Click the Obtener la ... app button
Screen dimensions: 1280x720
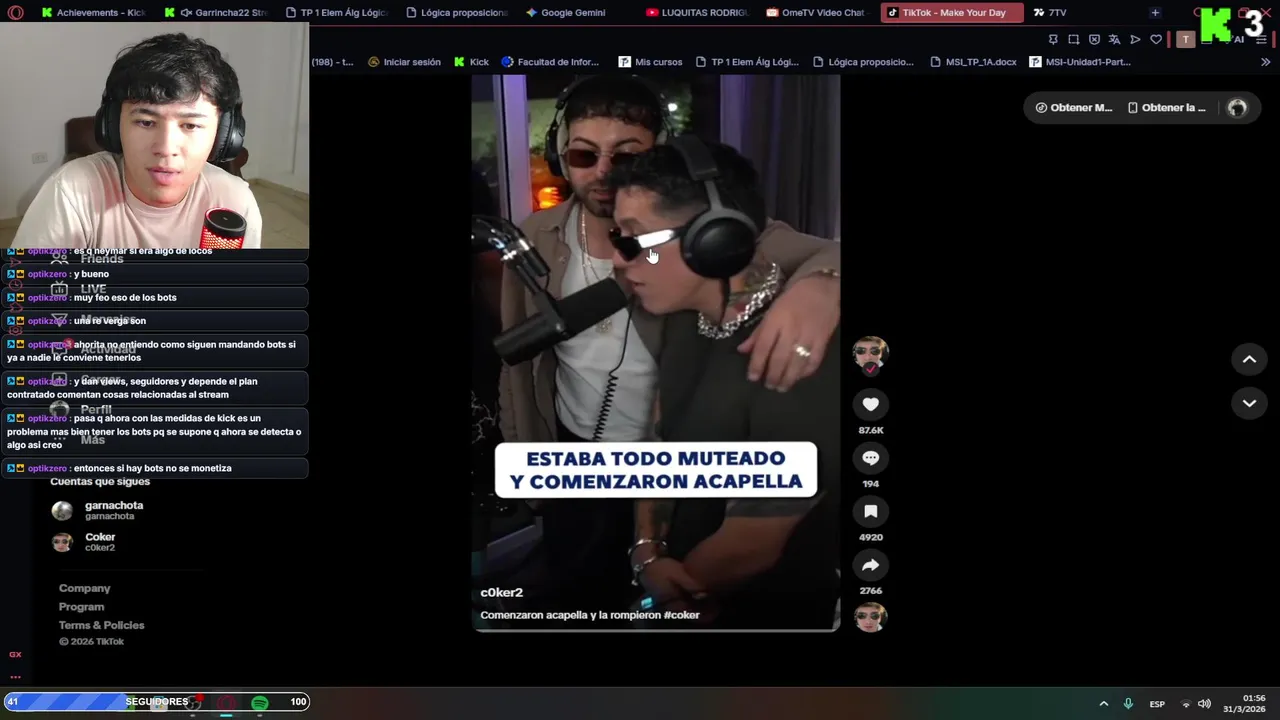coord(1167,108)
